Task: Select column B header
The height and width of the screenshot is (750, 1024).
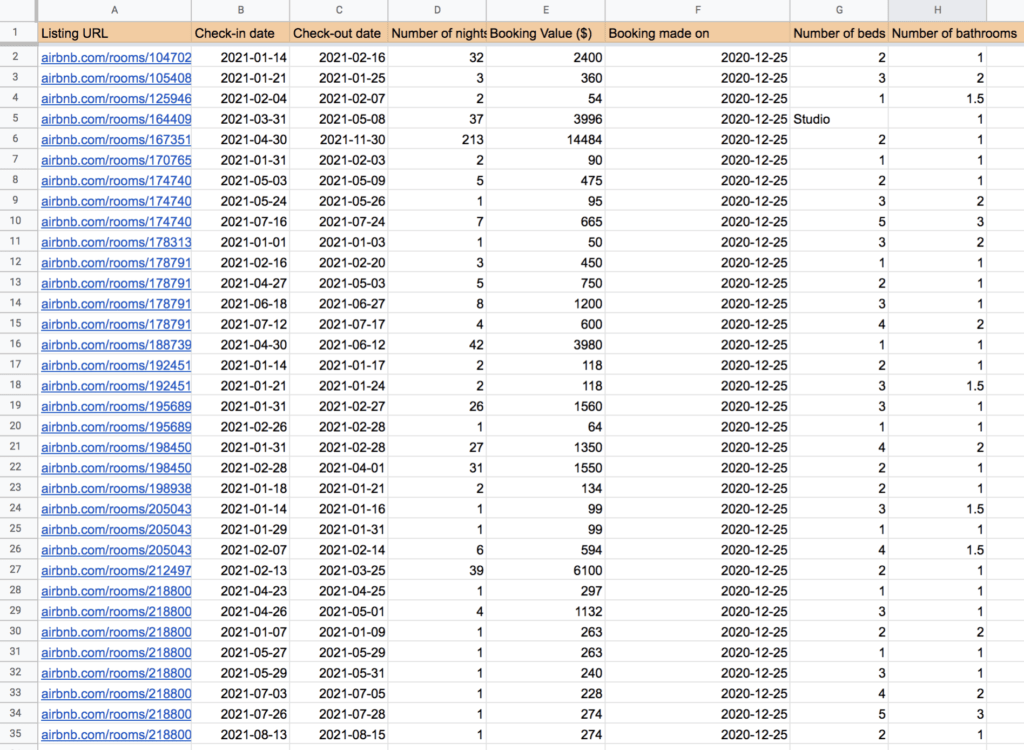Action: tap(240, 10)
